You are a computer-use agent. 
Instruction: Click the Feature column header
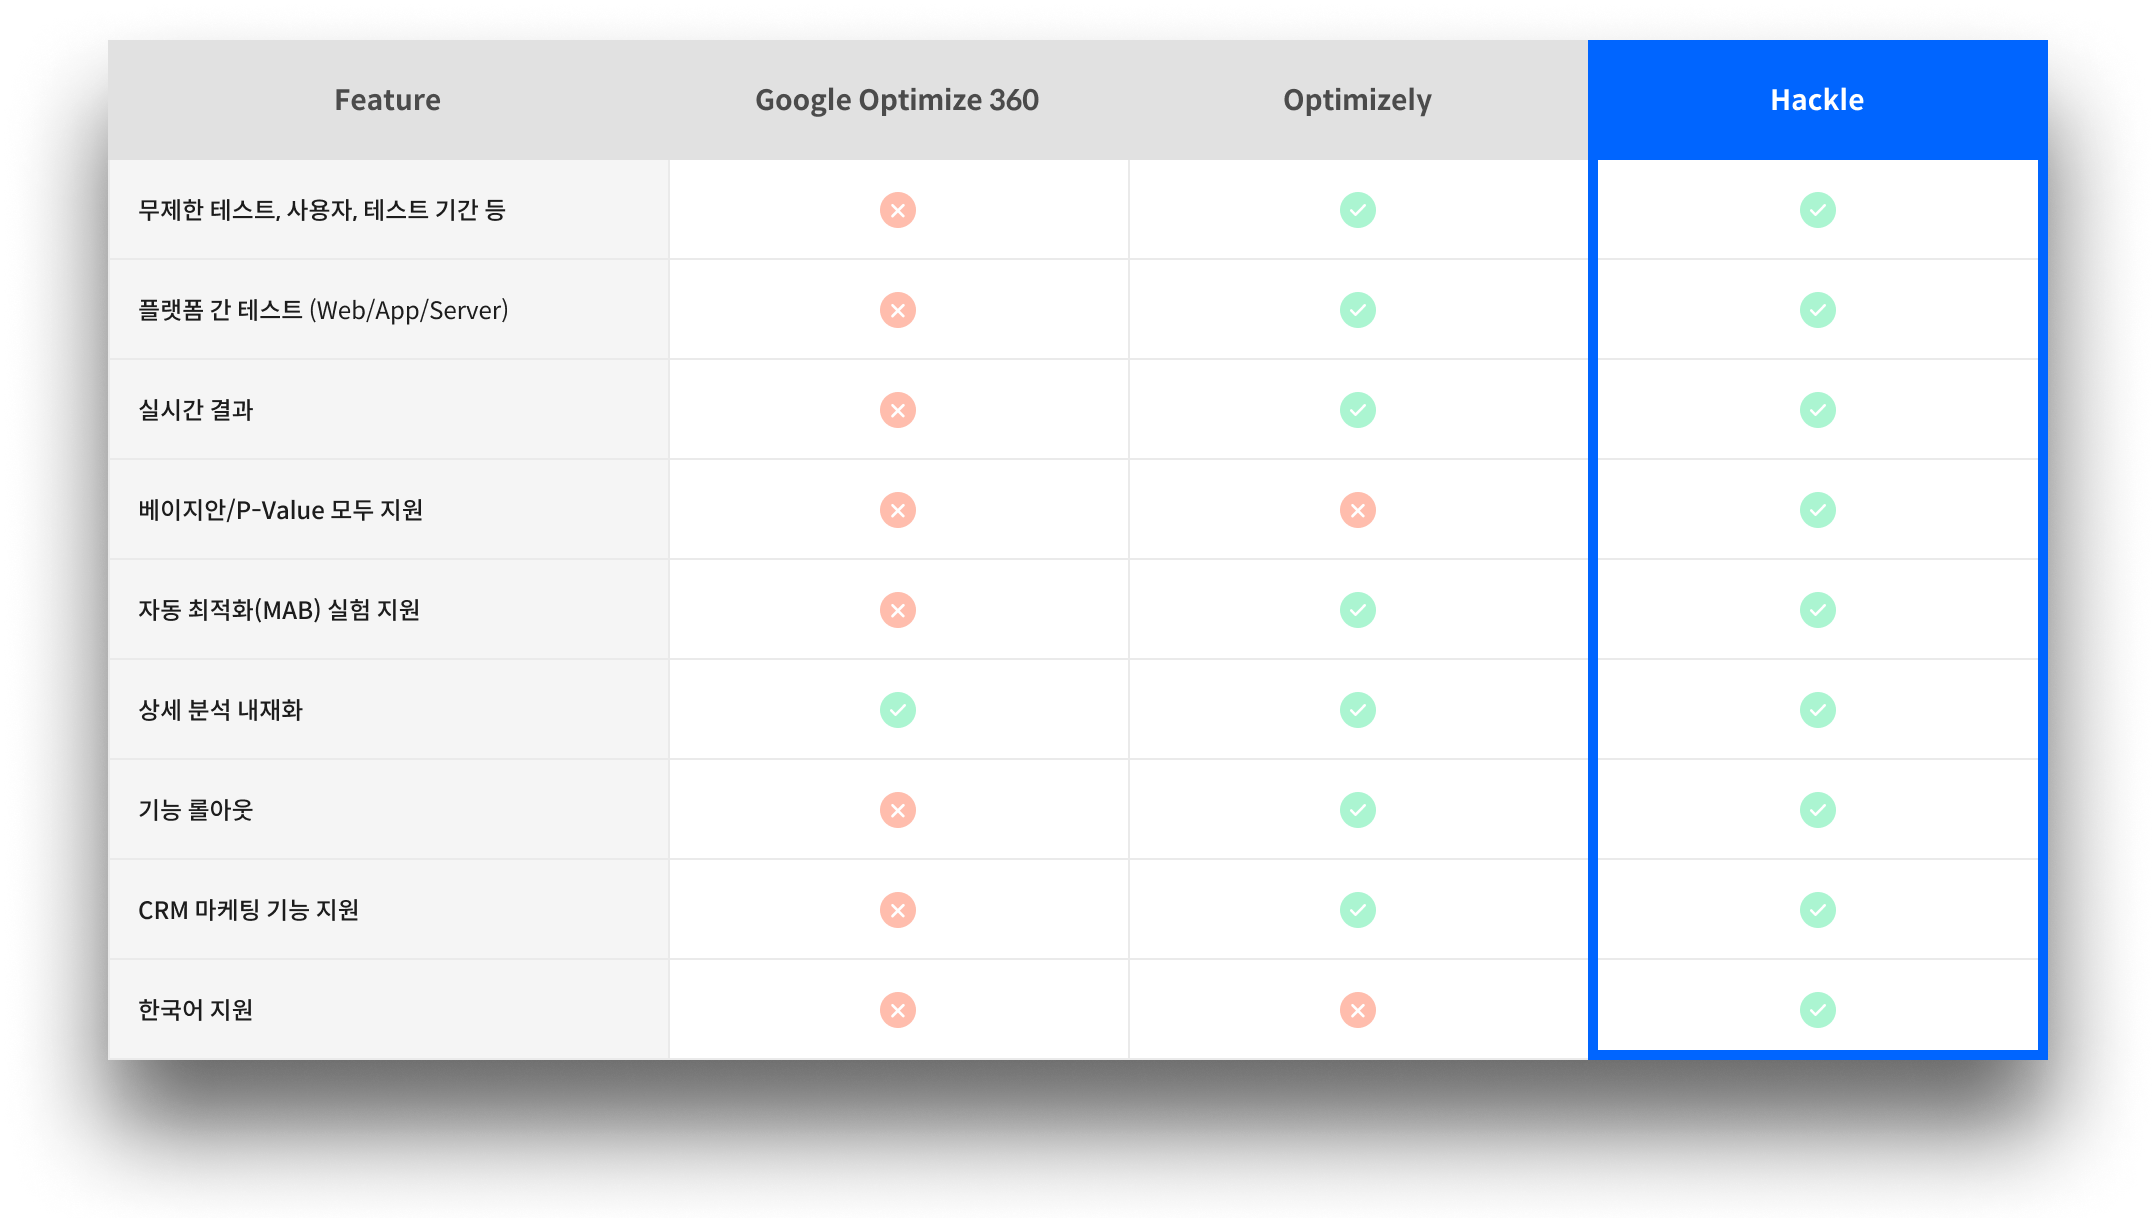tap(387, 100)
